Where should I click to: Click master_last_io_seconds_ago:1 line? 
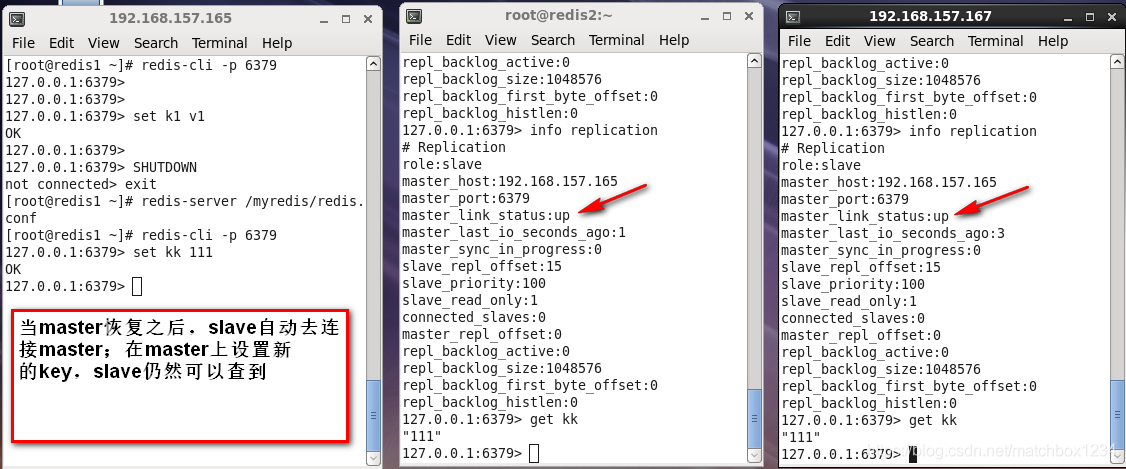[514, 233]
